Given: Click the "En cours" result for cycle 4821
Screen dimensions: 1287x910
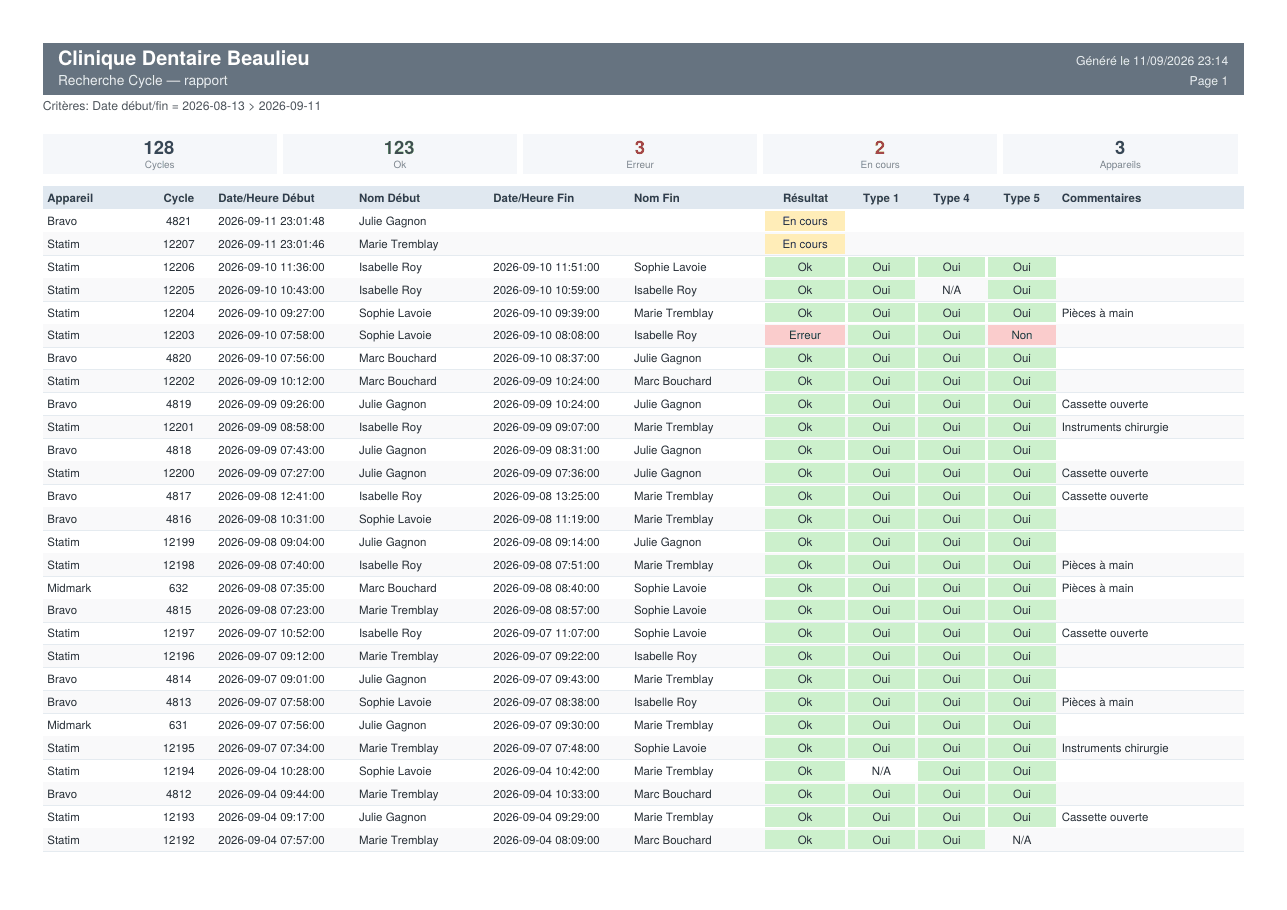Looking at the screenshot, I should coord(805,221).
